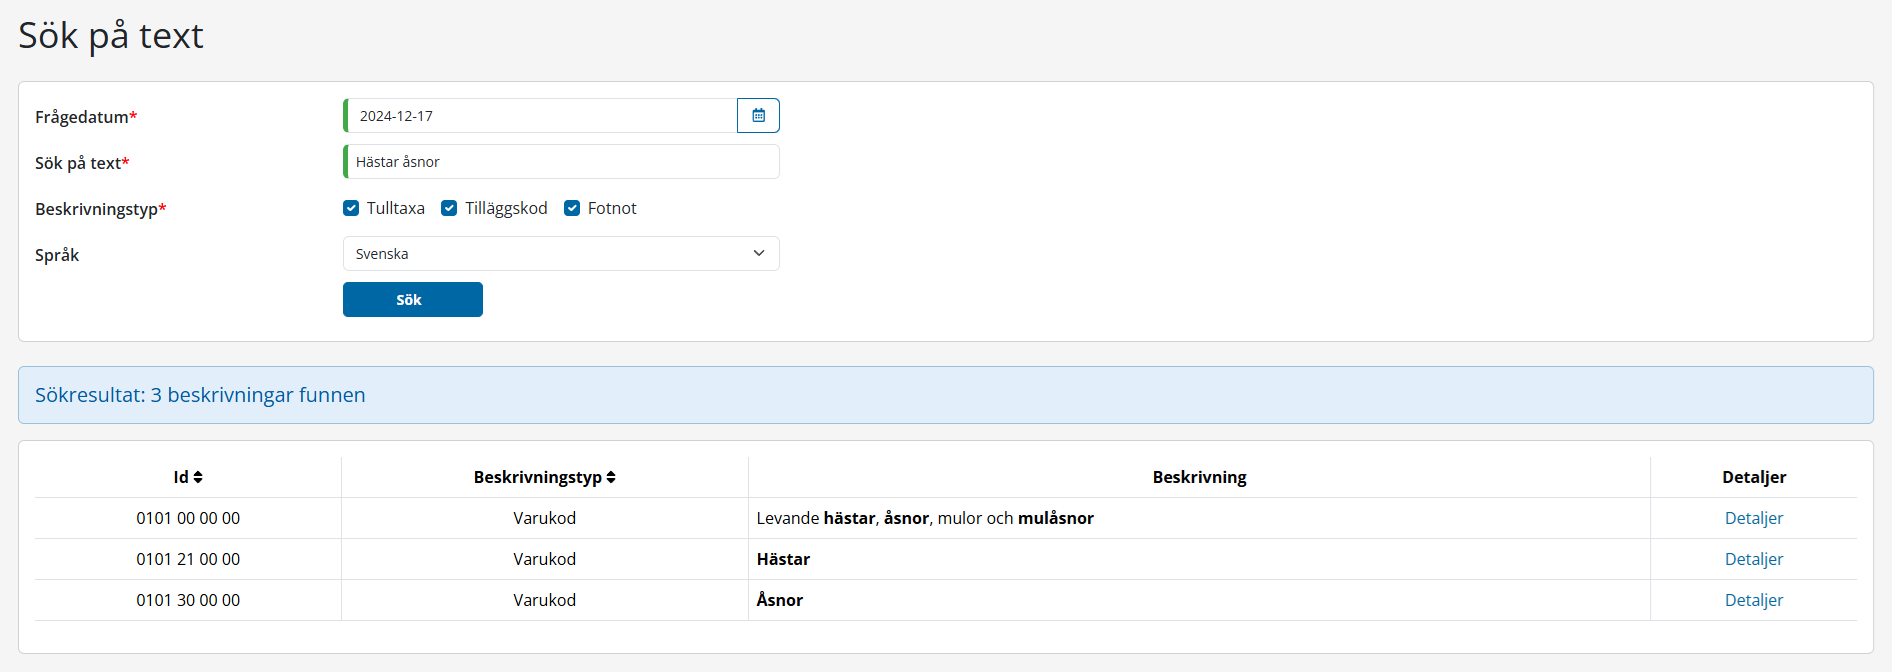
Task: Click the Detaljer column header
Action: click(x=1753, y=478)
